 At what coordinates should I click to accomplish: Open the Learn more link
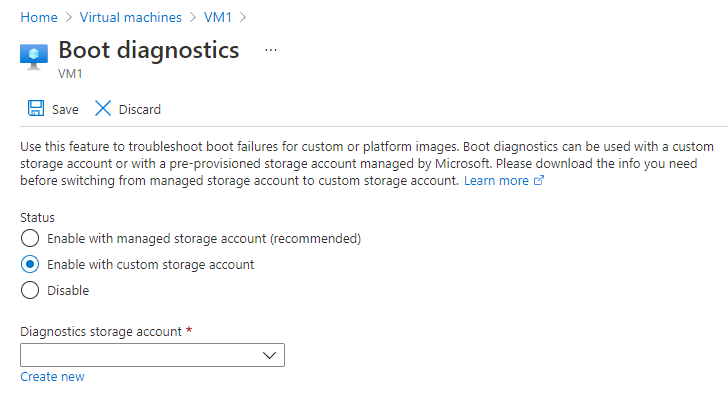(496, 181)
